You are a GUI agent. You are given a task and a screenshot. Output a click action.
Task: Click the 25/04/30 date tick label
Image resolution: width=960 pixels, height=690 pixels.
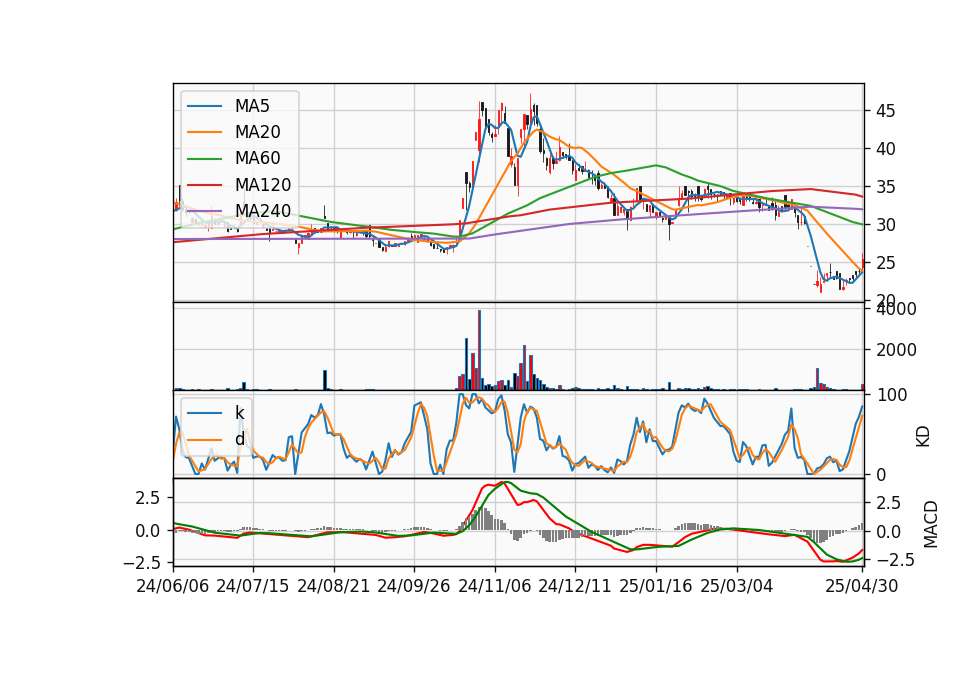click(862, 586)
